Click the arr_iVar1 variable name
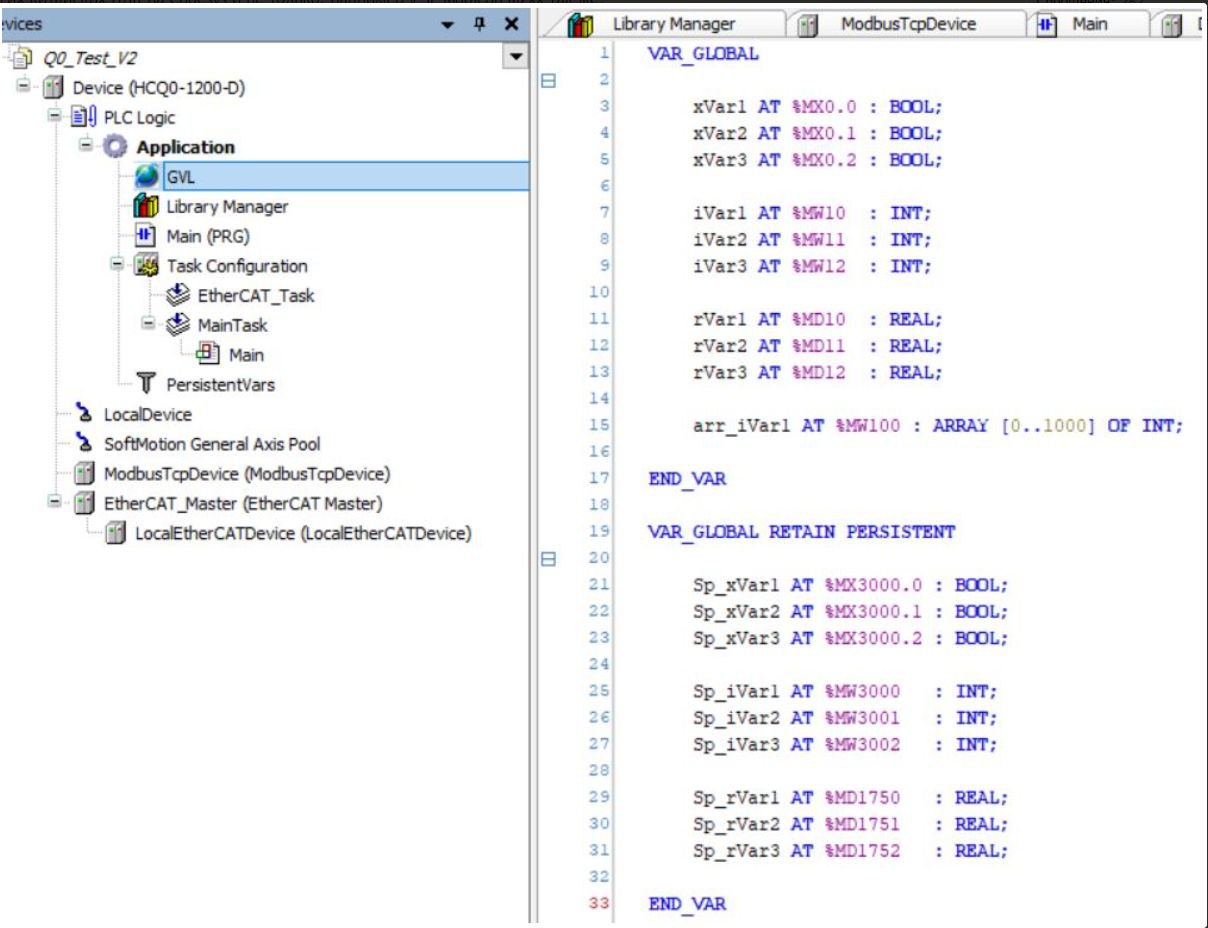The image size is (1208, 928). point(742,426)
